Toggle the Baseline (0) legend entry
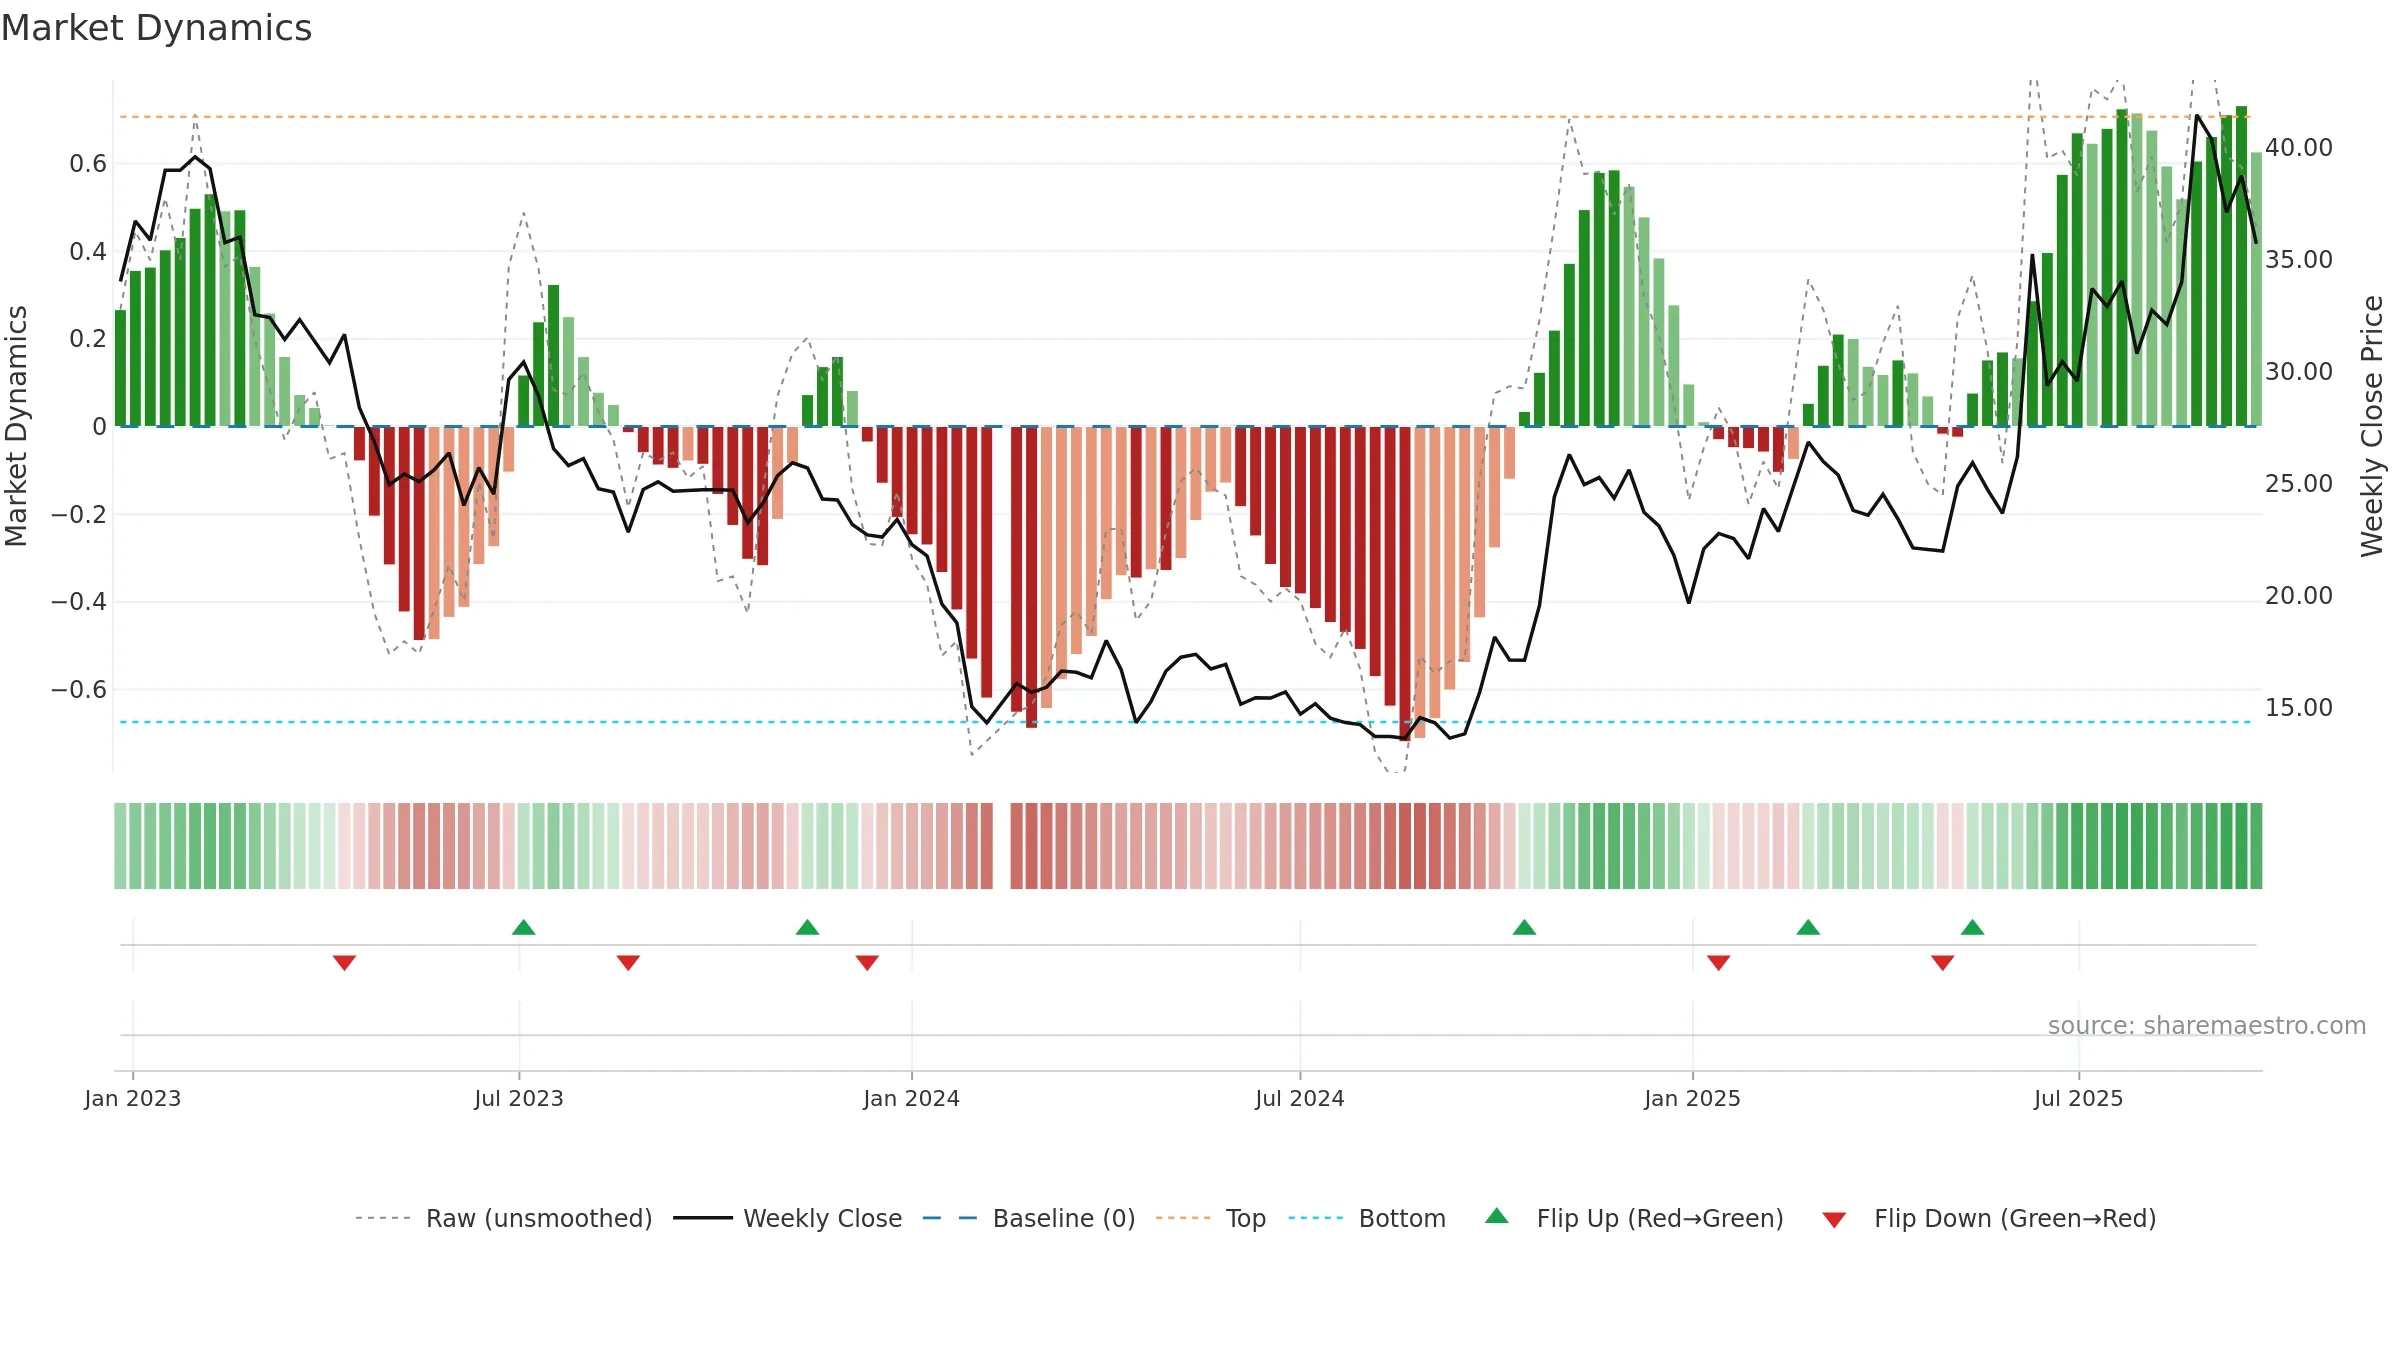The height and width of the screenshot is (1350, 2400). (1029, 1218)
